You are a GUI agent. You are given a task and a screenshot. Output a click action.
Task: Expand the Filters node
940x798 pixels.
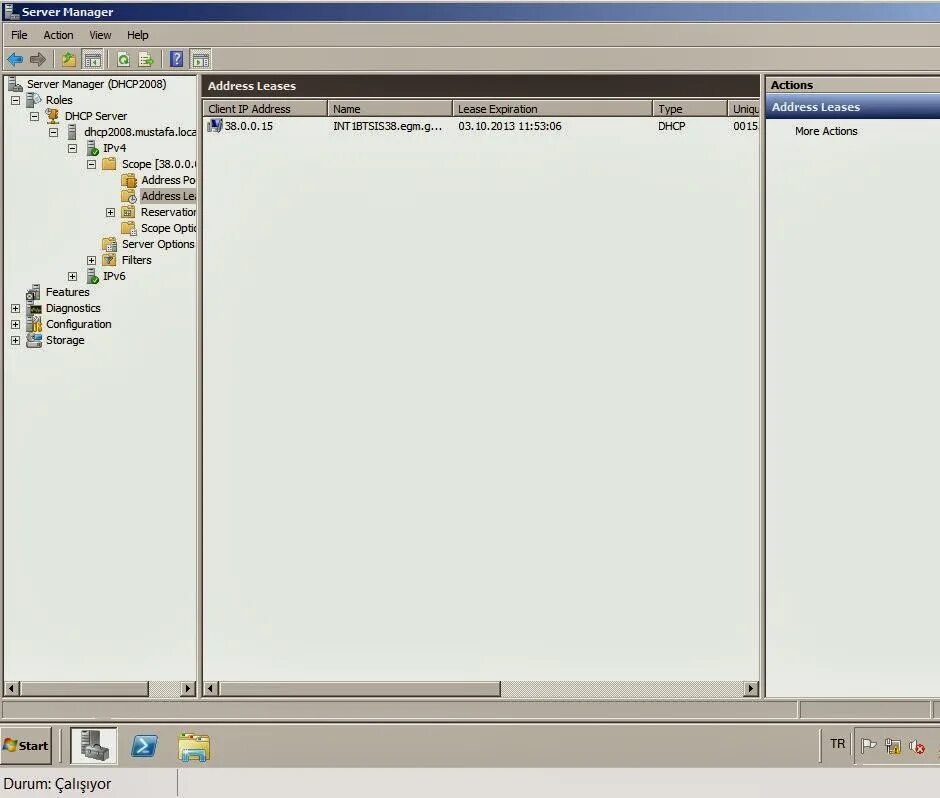(91, 260)
